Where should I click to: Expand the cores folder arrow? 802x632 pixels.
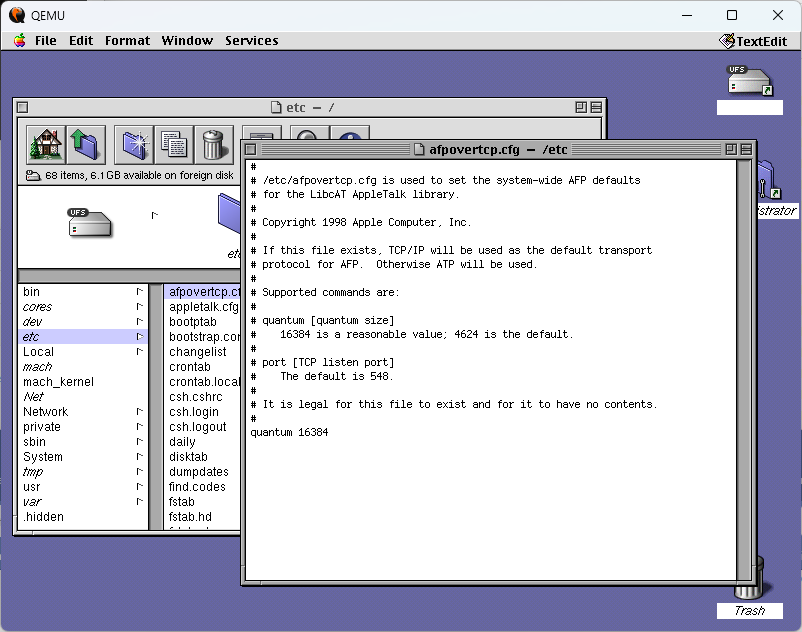point(140,306)
